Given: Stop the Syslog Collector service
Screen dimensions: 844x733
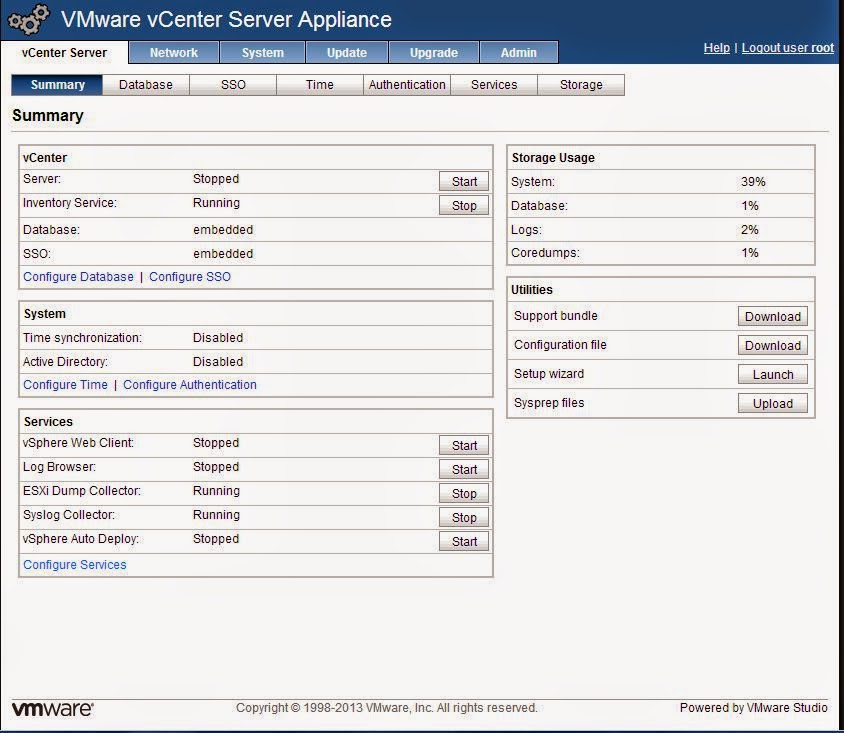Looking at the screenshot, I should tap(464, 518).
